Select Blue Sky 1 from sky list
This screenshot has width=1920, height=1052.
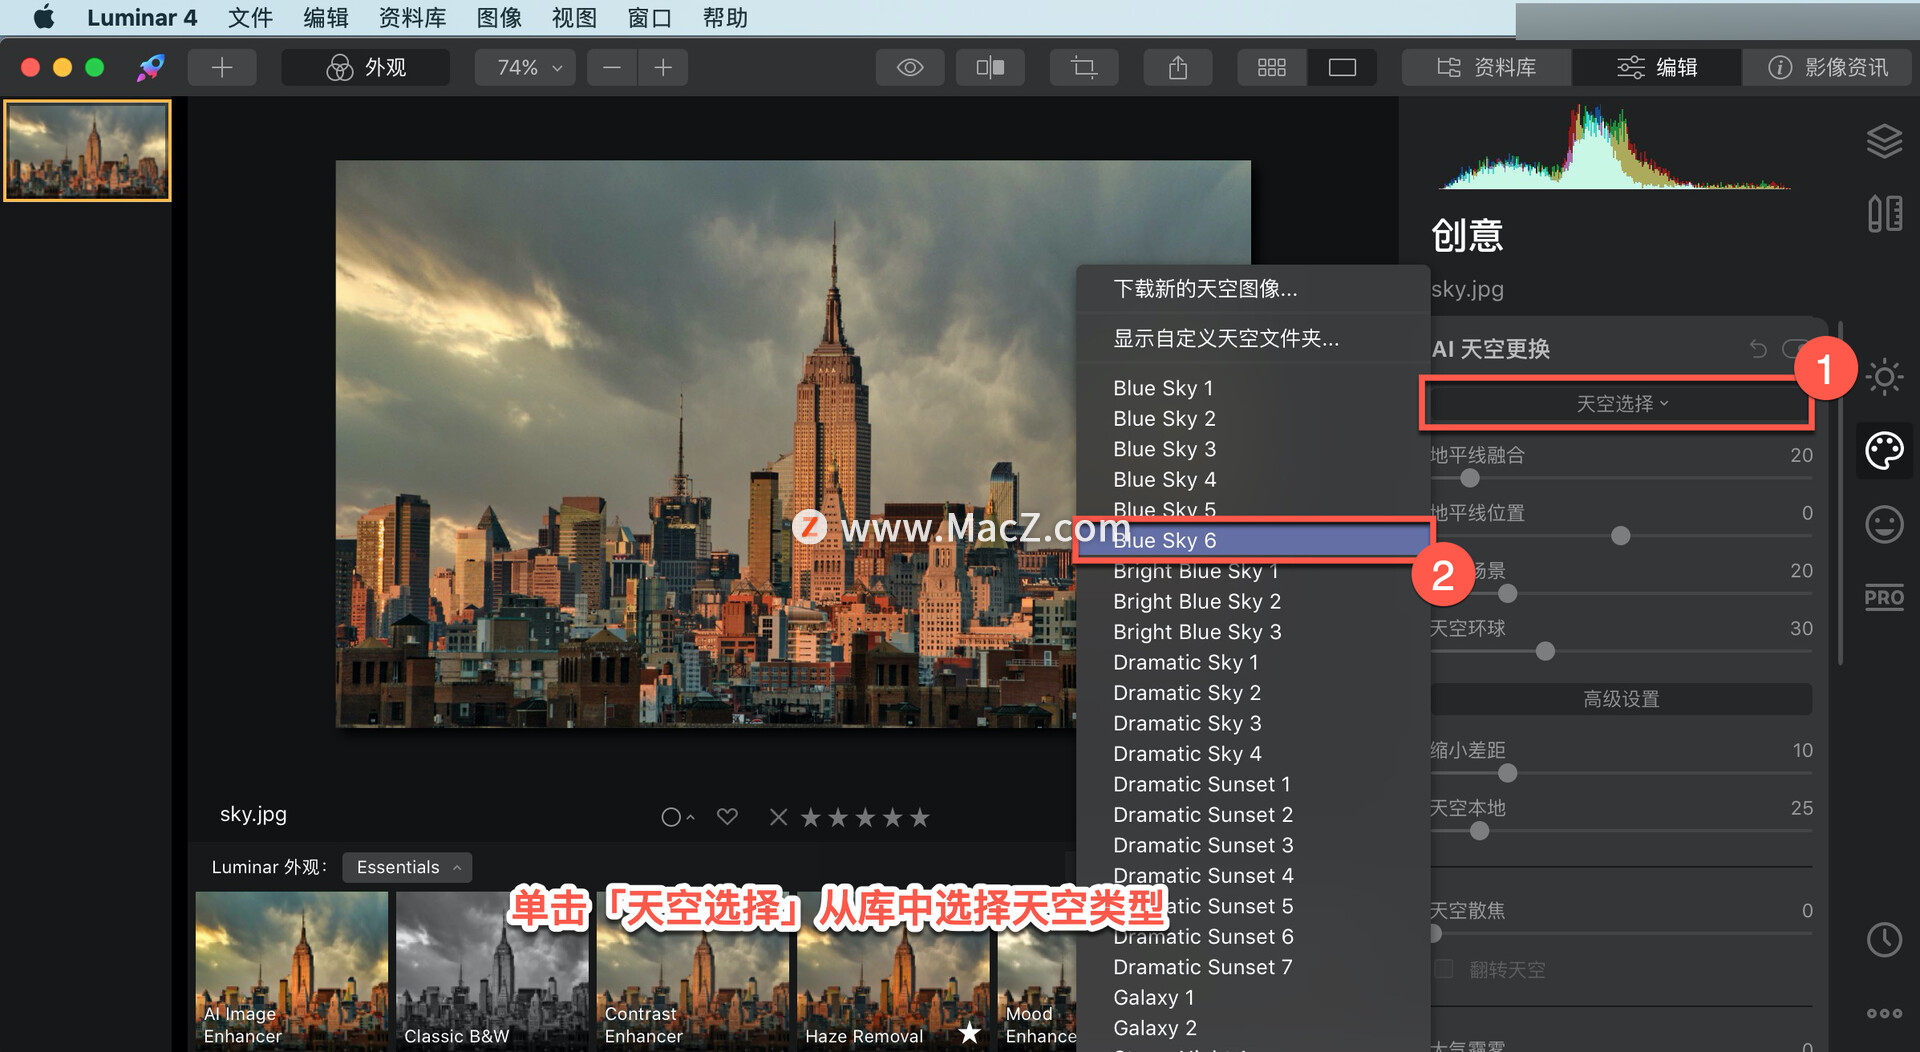click(x=1253, y=388)
